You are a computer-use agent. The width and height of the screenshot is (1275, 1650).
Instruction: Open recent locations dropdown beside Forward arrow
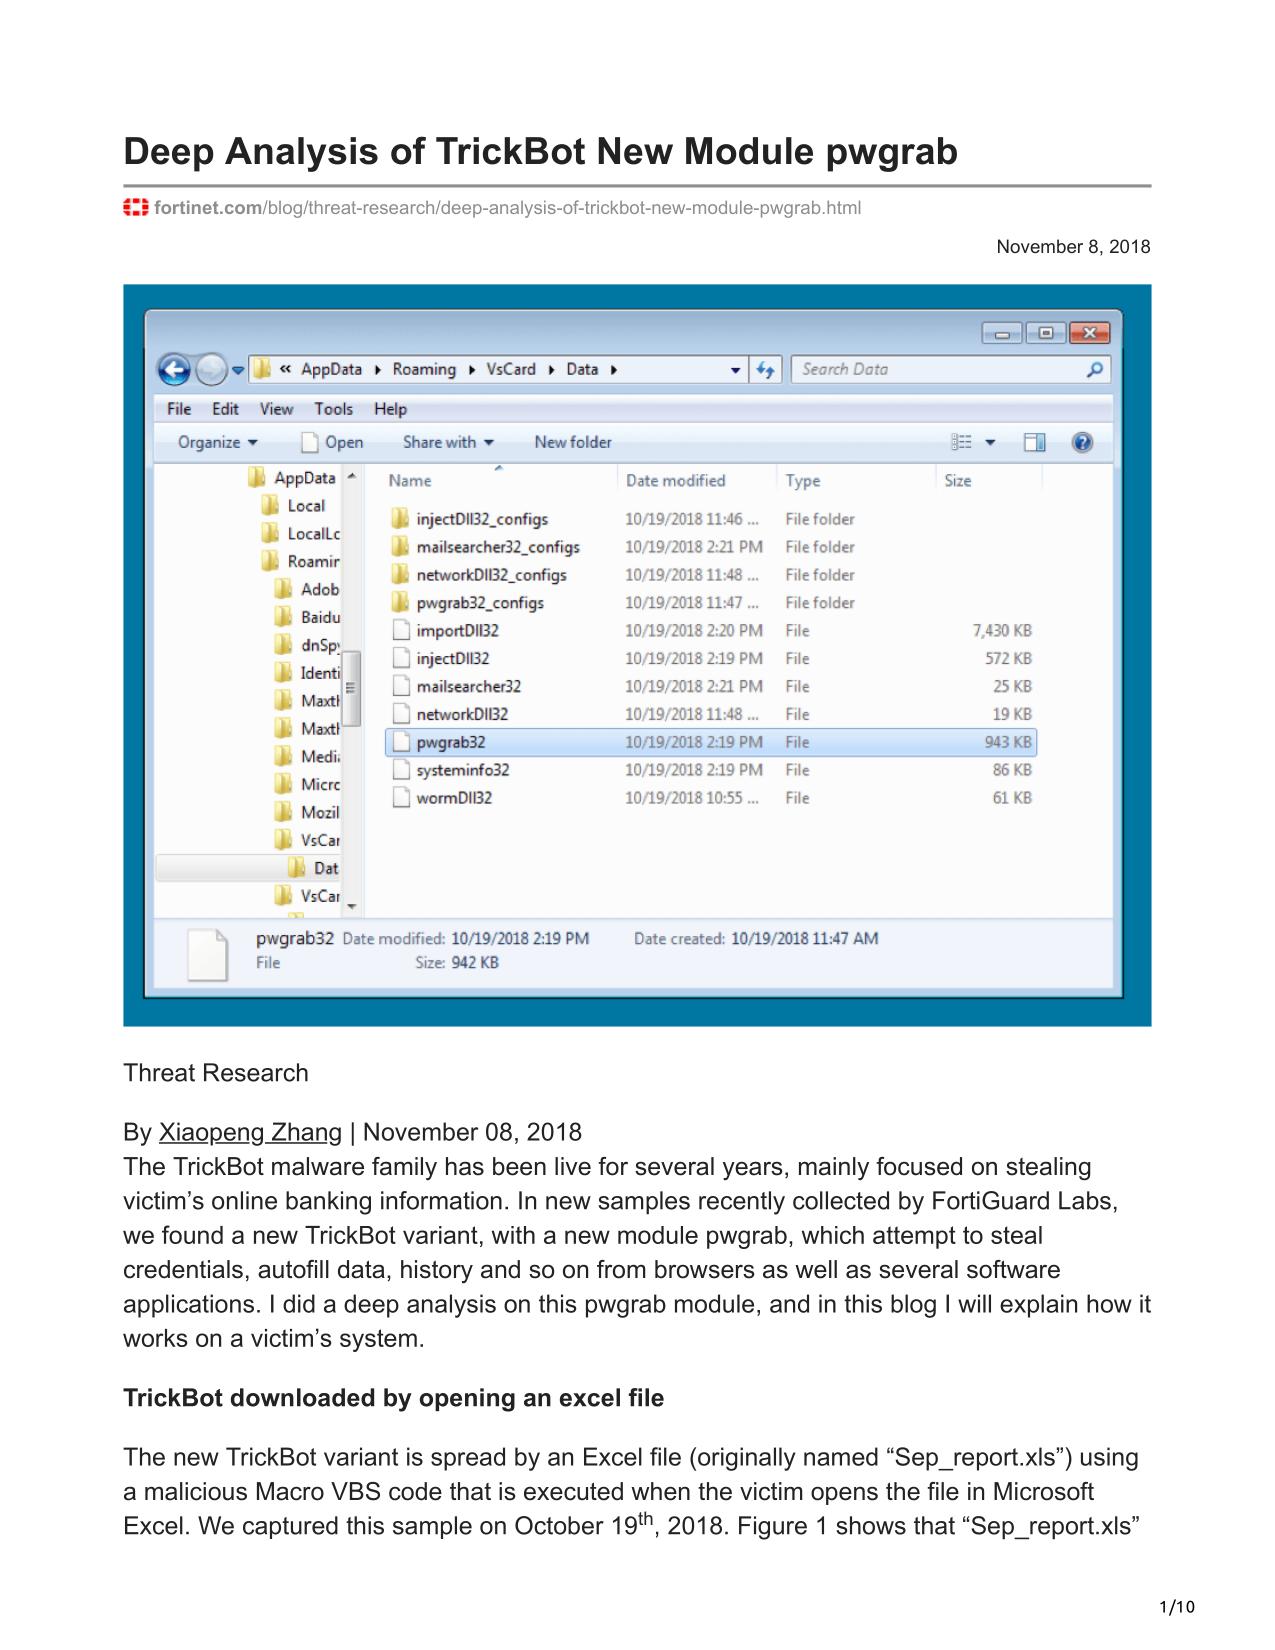[x=238, y=370]
